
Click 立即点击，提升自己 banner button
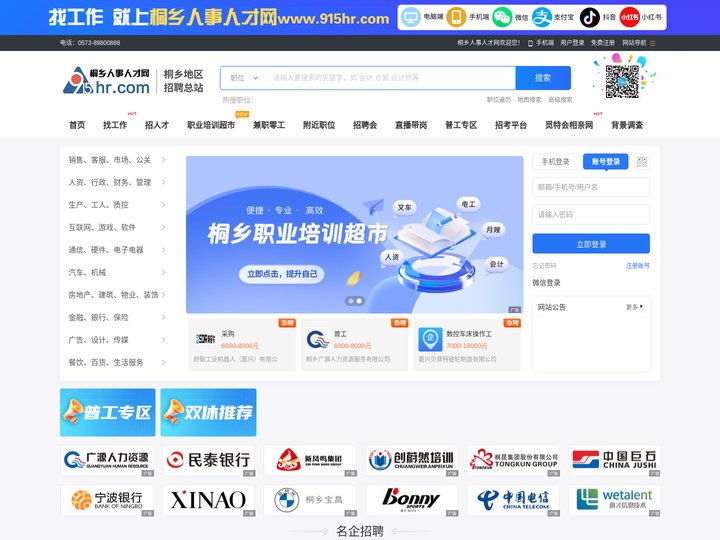pos(282,274)
